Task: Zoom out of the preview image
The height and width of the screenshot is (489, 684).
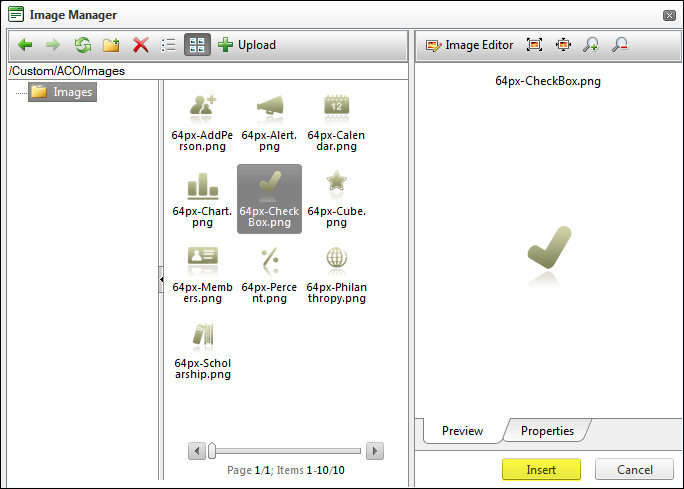Action: (621, 45)
